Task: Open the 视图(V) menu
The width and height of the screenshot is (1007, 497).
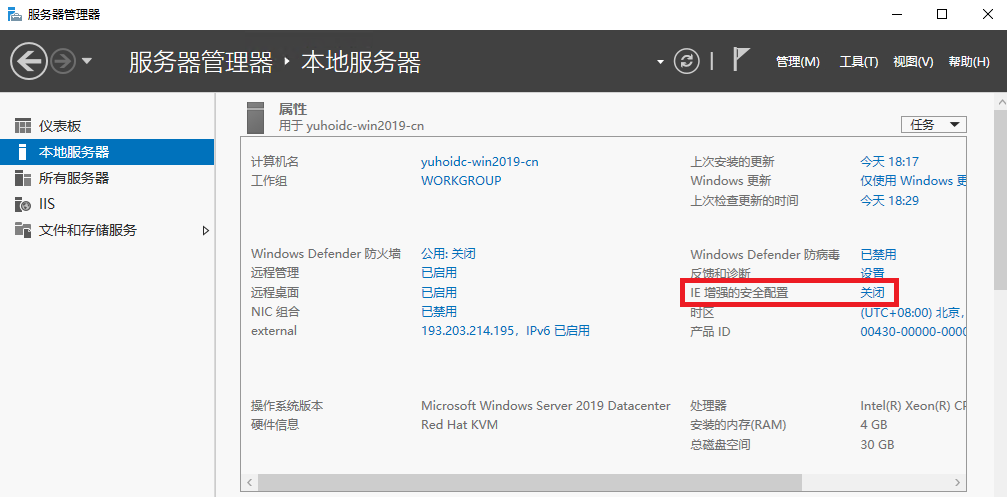Action: click(912, 62)
